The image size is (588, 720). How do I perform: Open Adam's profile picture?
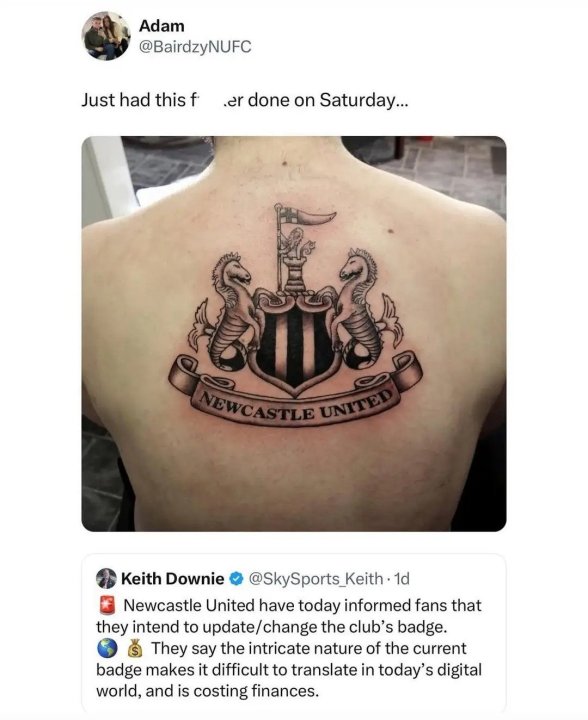coord(106,36)
